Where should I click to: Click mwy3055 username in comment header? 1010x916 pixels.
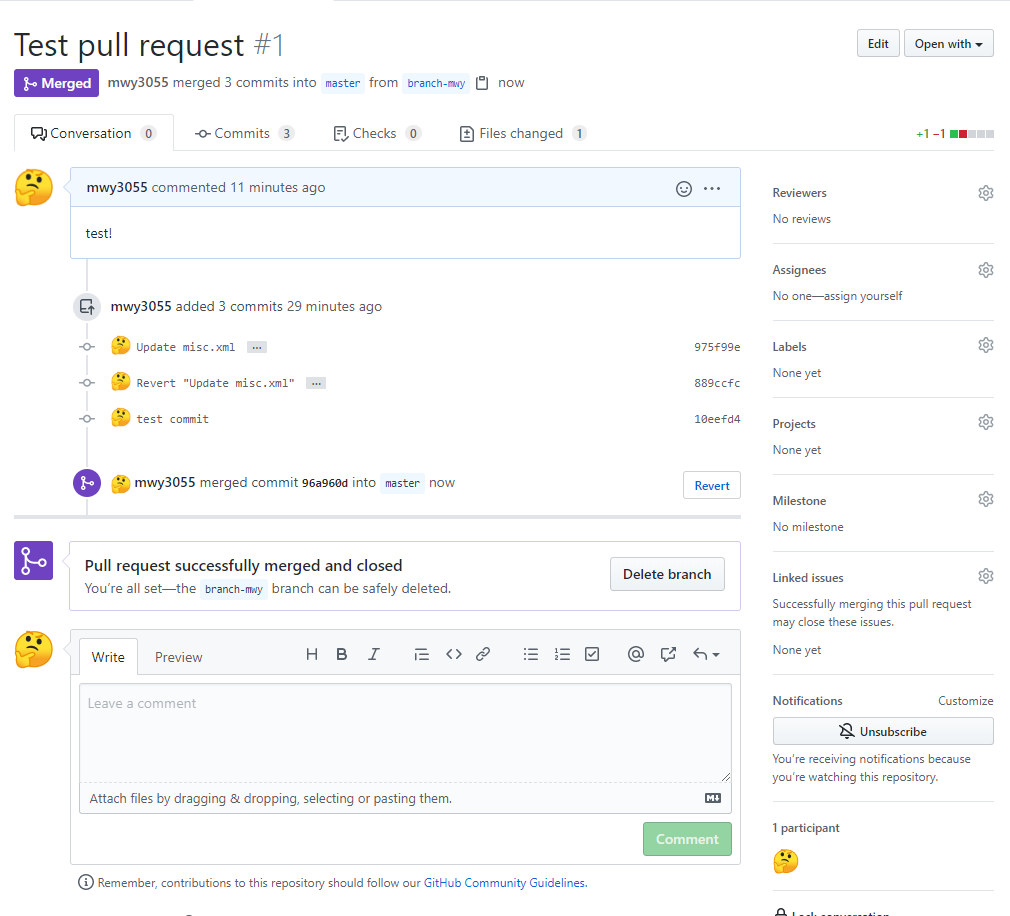coord(117,187)
